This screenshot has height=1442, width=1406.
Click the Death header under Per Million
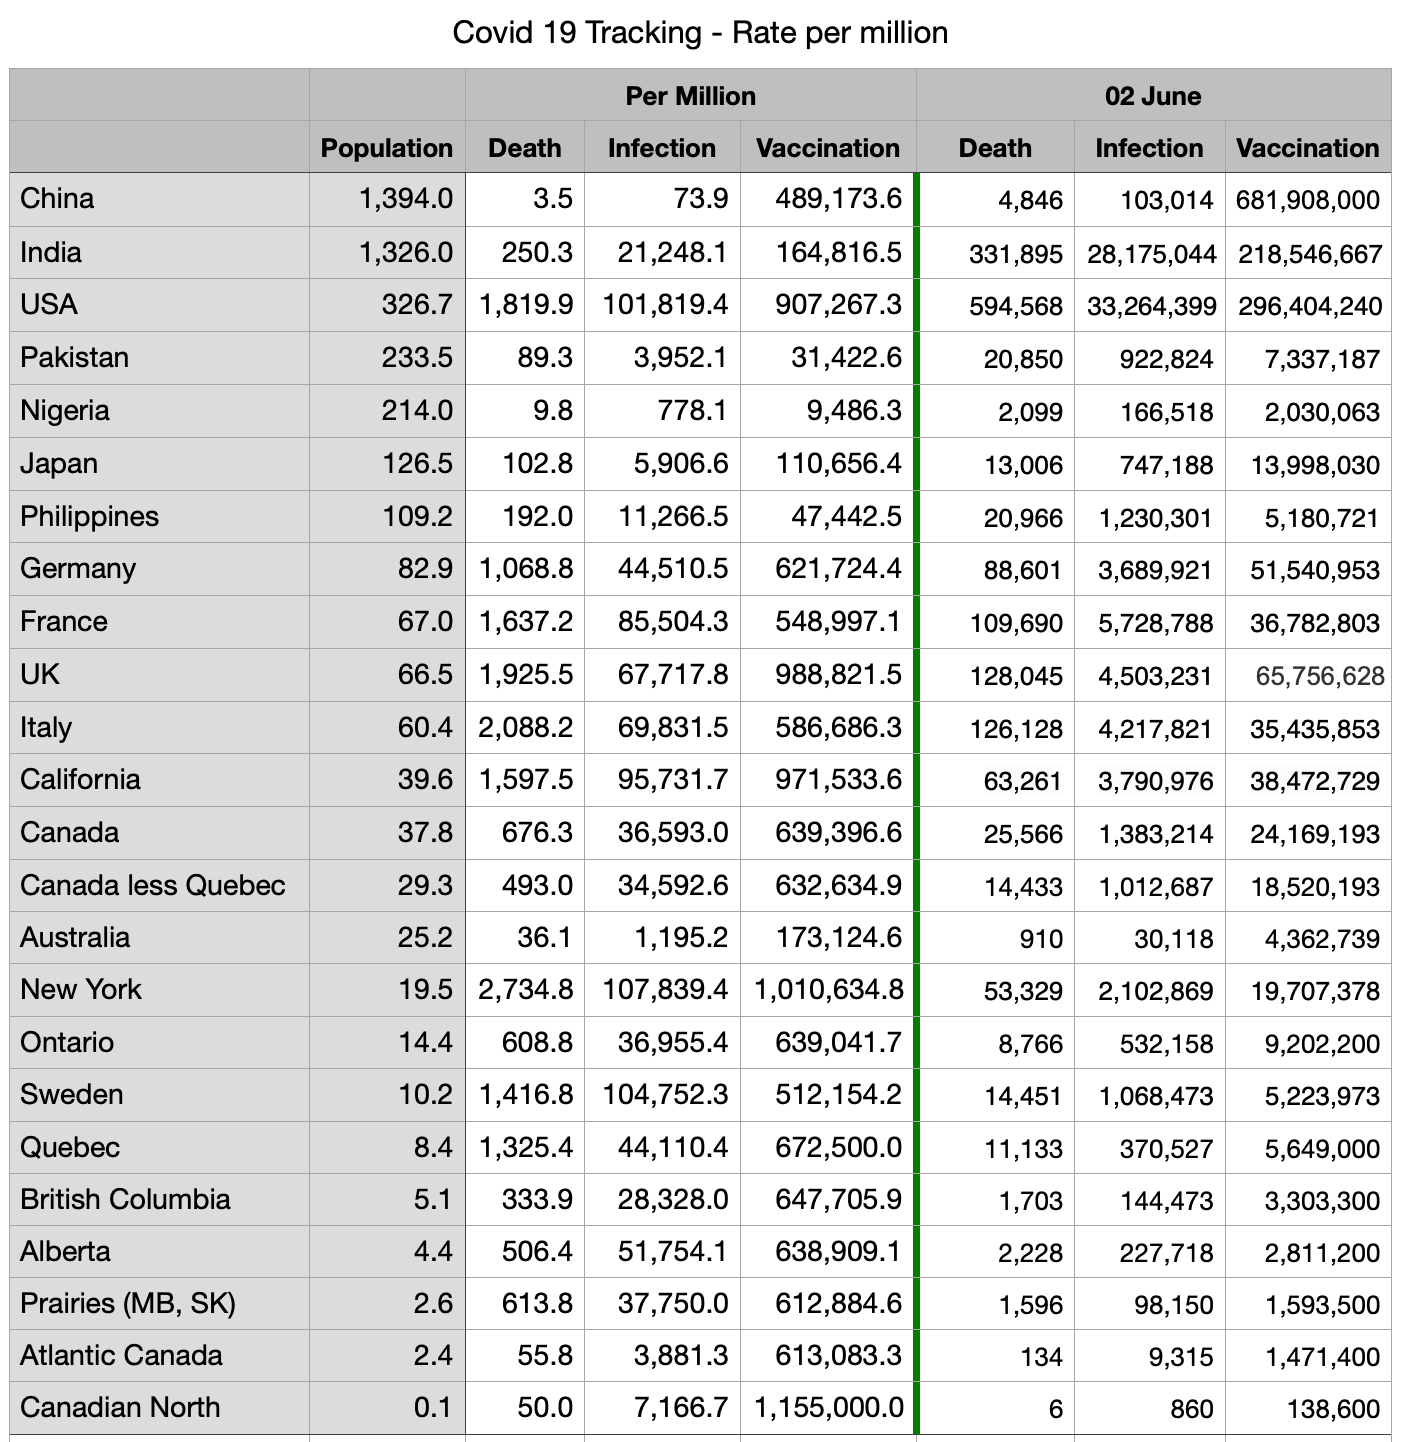click(524, 148)
